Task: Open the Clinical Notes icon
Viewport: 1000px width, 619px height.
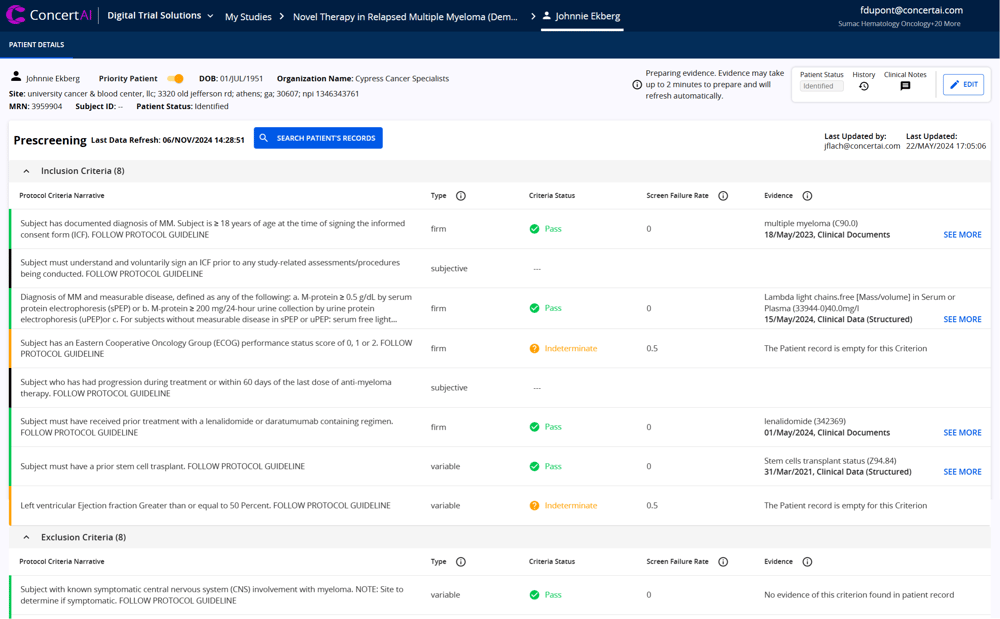Action: pos(905,87)
